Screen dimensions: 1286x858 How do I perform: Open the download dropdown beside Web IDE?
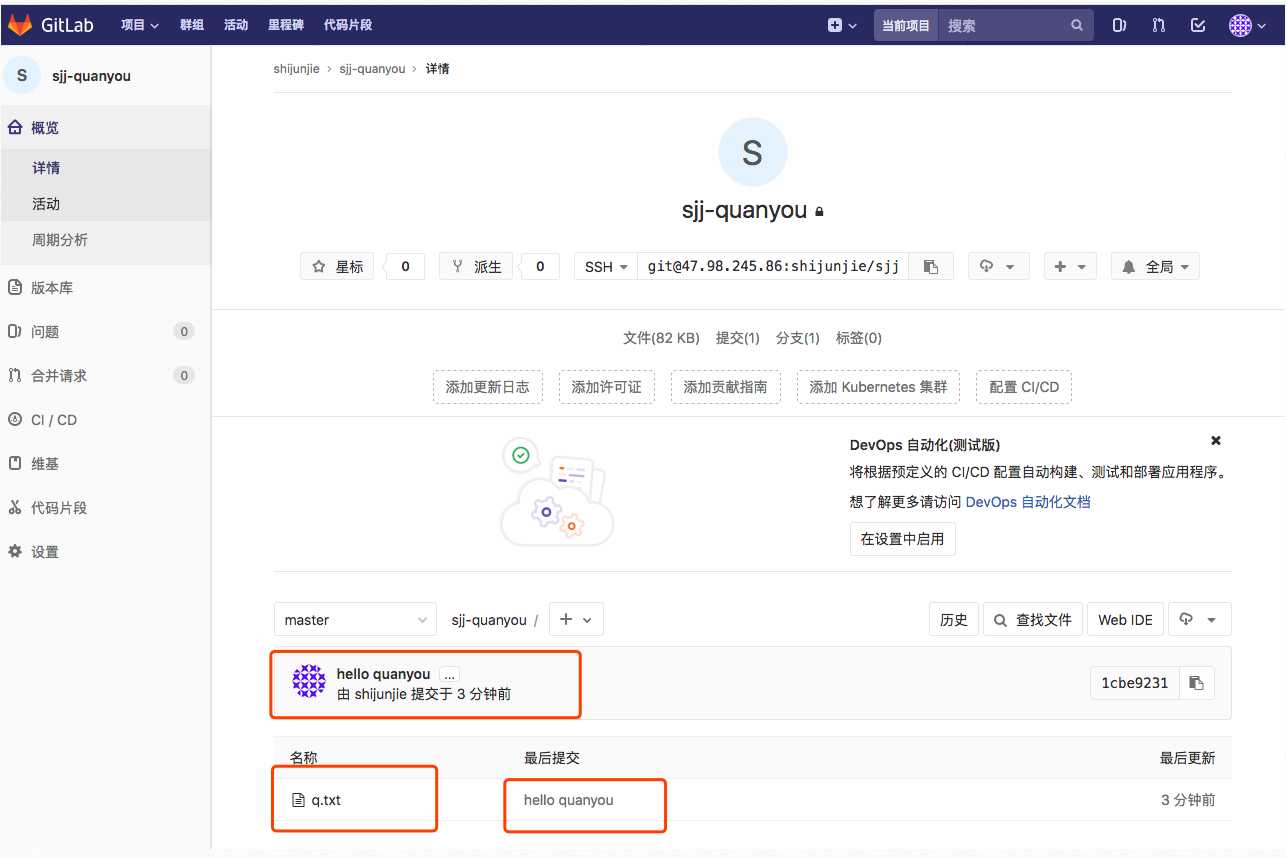click(1198, 620)
